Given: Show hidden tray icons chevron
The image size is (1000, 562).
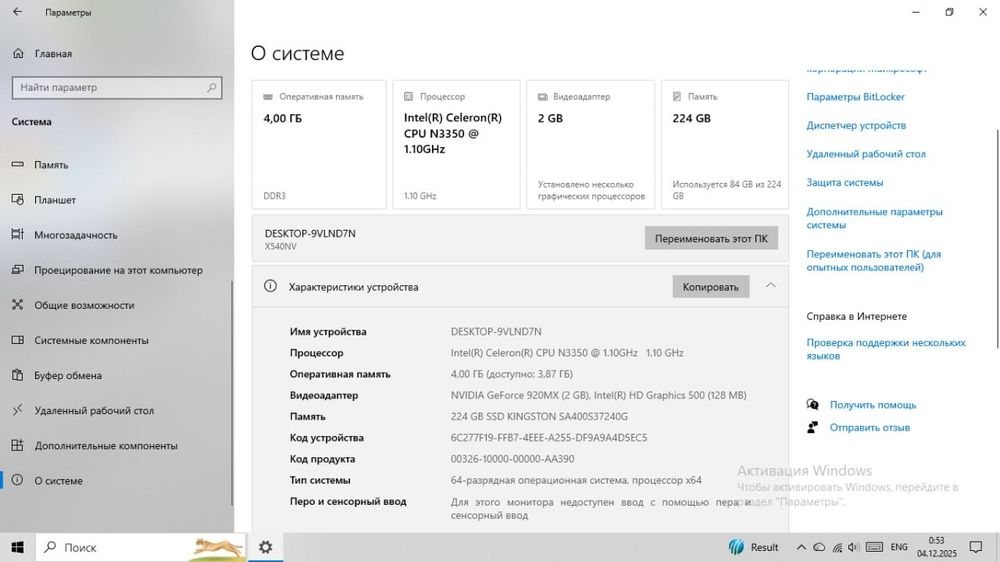Looking at the screenshot, I should click(801, 547).
